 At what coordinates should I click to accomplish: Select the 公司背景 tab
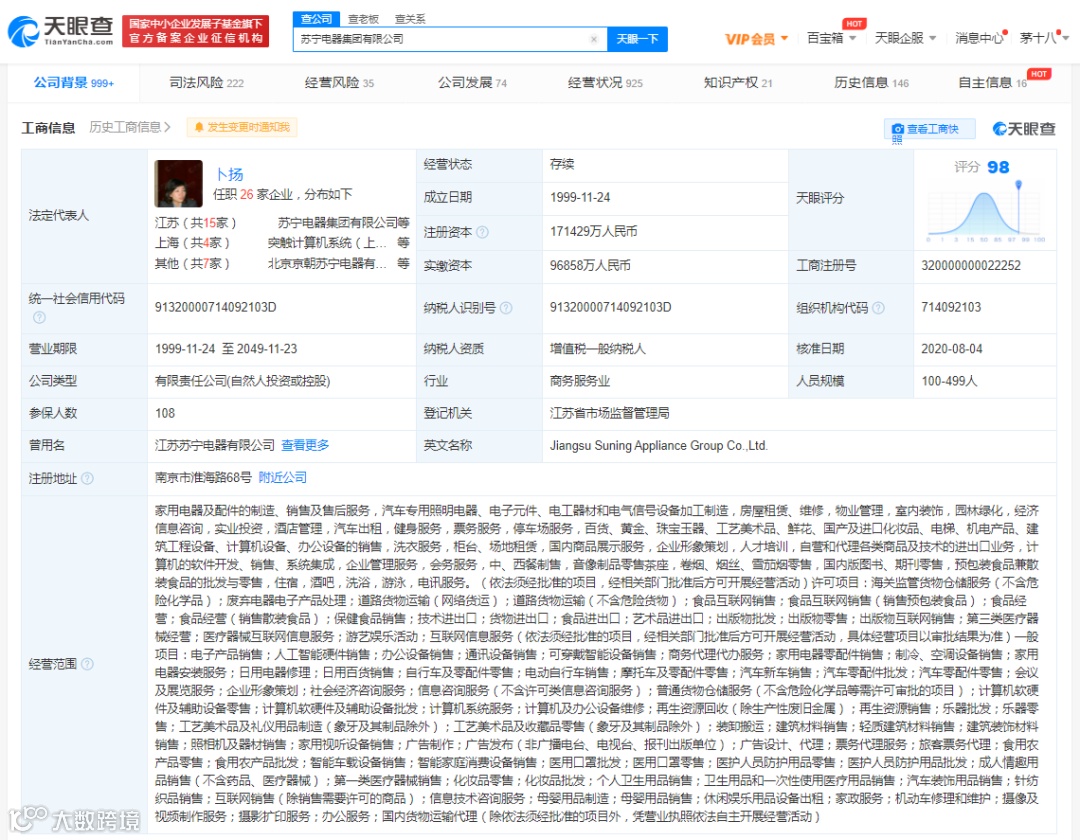tap(74, 83)
